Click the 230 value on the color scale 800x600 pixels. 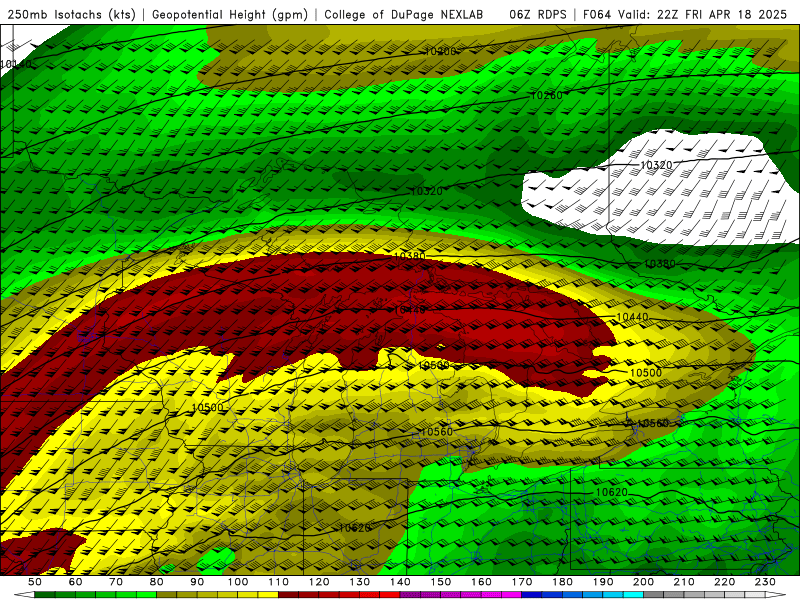(x=765, y=582)
